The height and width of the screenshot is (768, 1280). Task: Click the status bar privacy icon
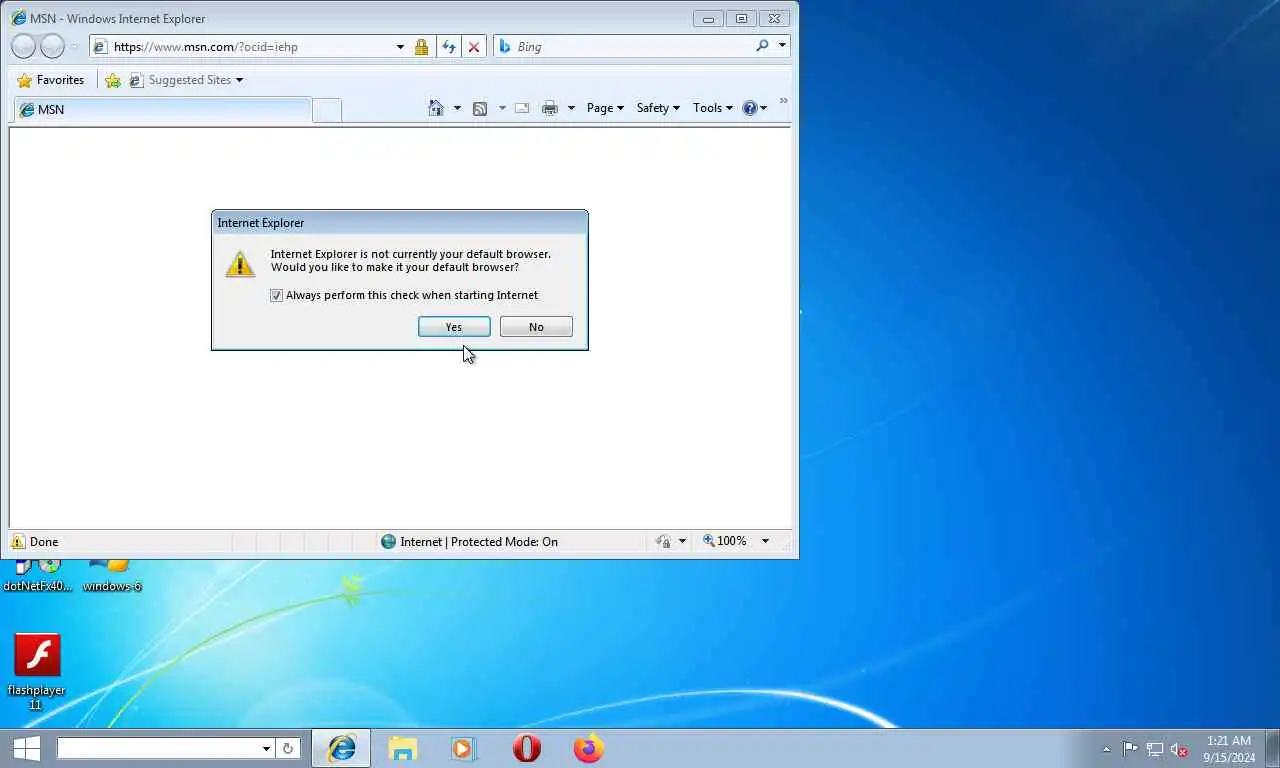664,542
